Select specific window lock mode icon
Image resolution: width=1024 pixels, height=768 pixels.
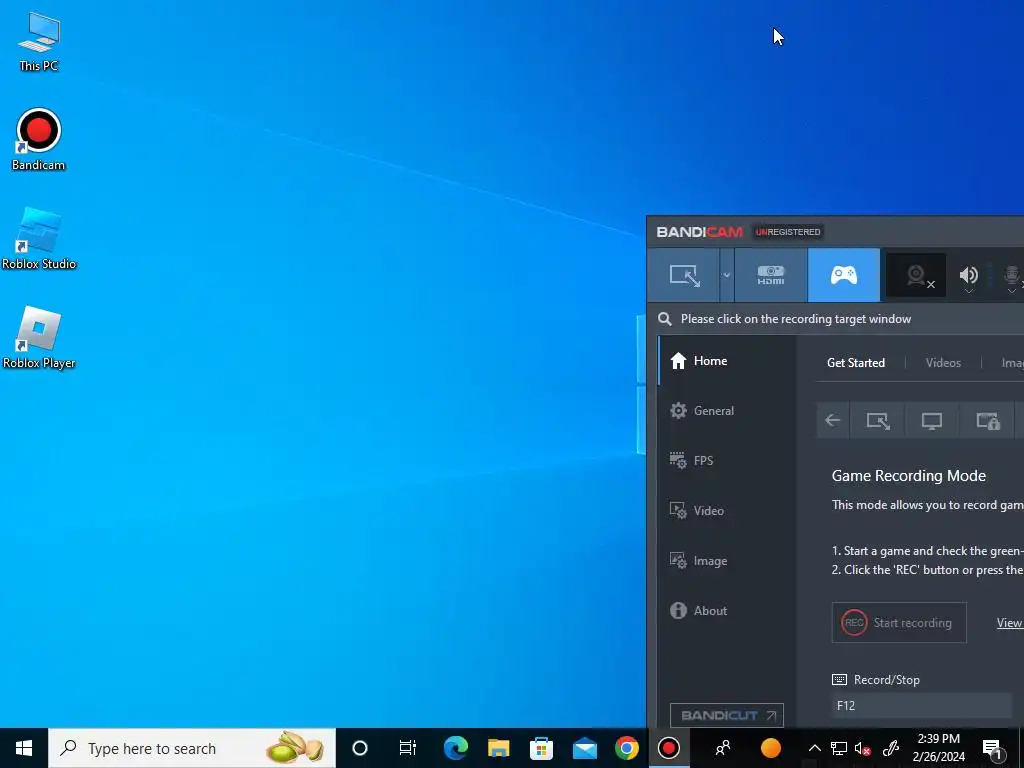pos(987,421)
